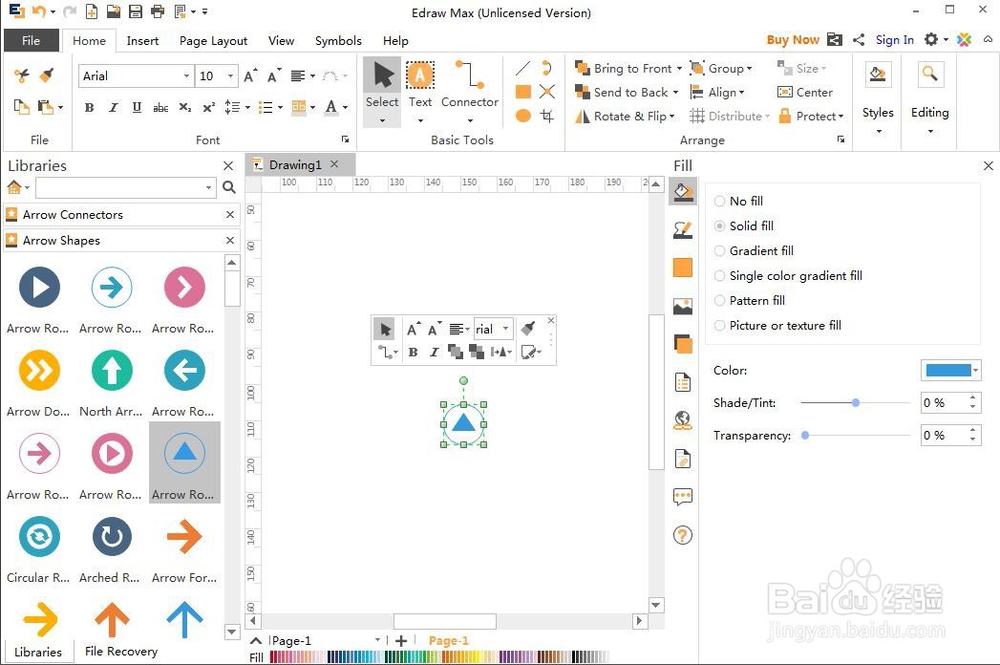Click the orange fill color swatch in sidebar
Image resolution: width=1000 pixels, height=665 pixels.
[682, 268]
